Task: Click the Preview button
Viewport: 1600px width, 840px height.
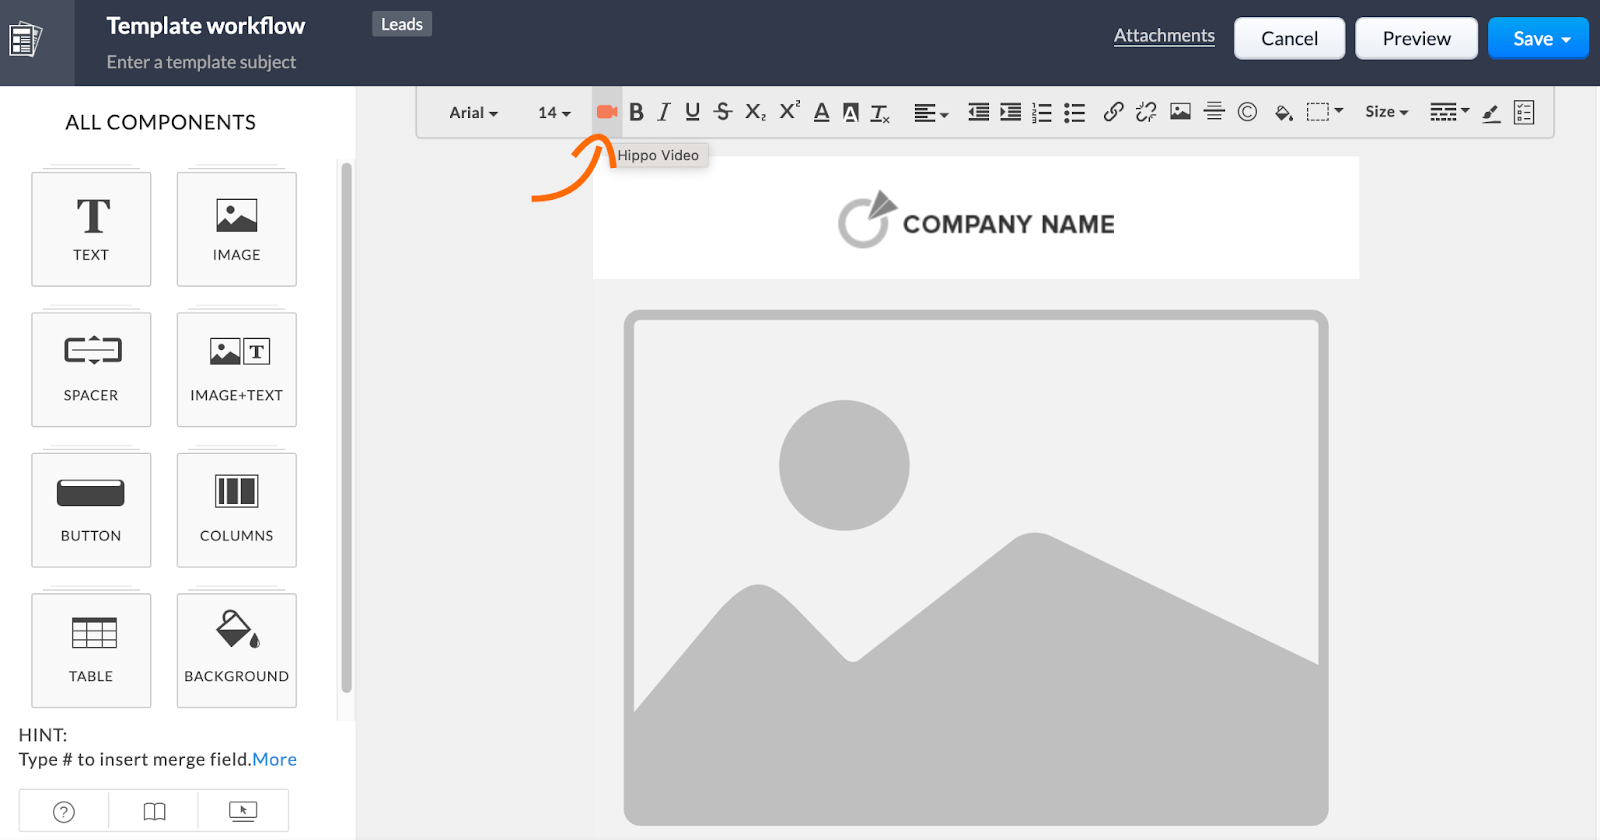Action: coord(1416,38)
